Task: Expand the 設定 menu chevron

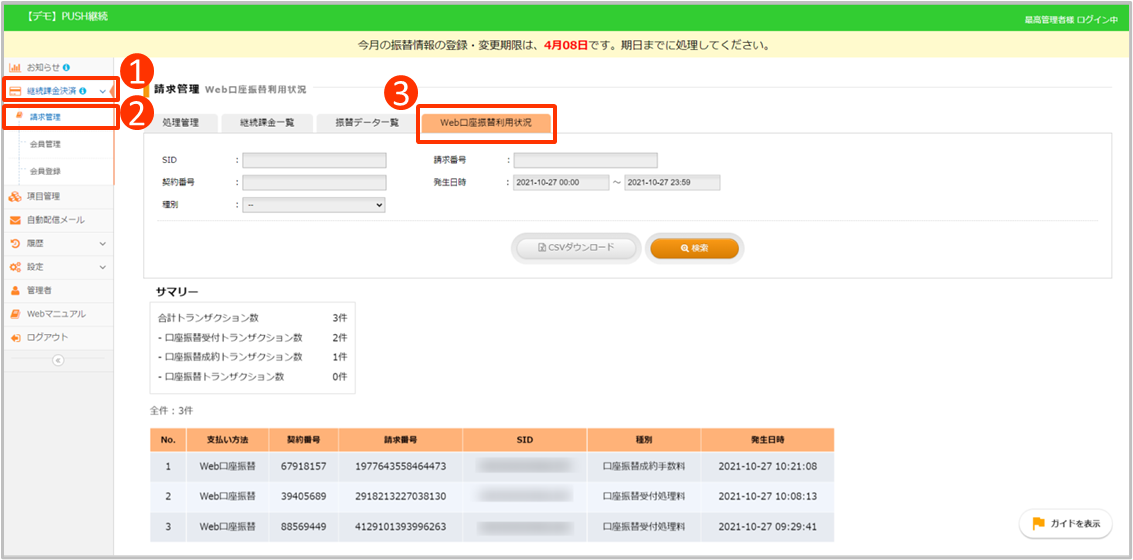Action: [x=102, y=267]
